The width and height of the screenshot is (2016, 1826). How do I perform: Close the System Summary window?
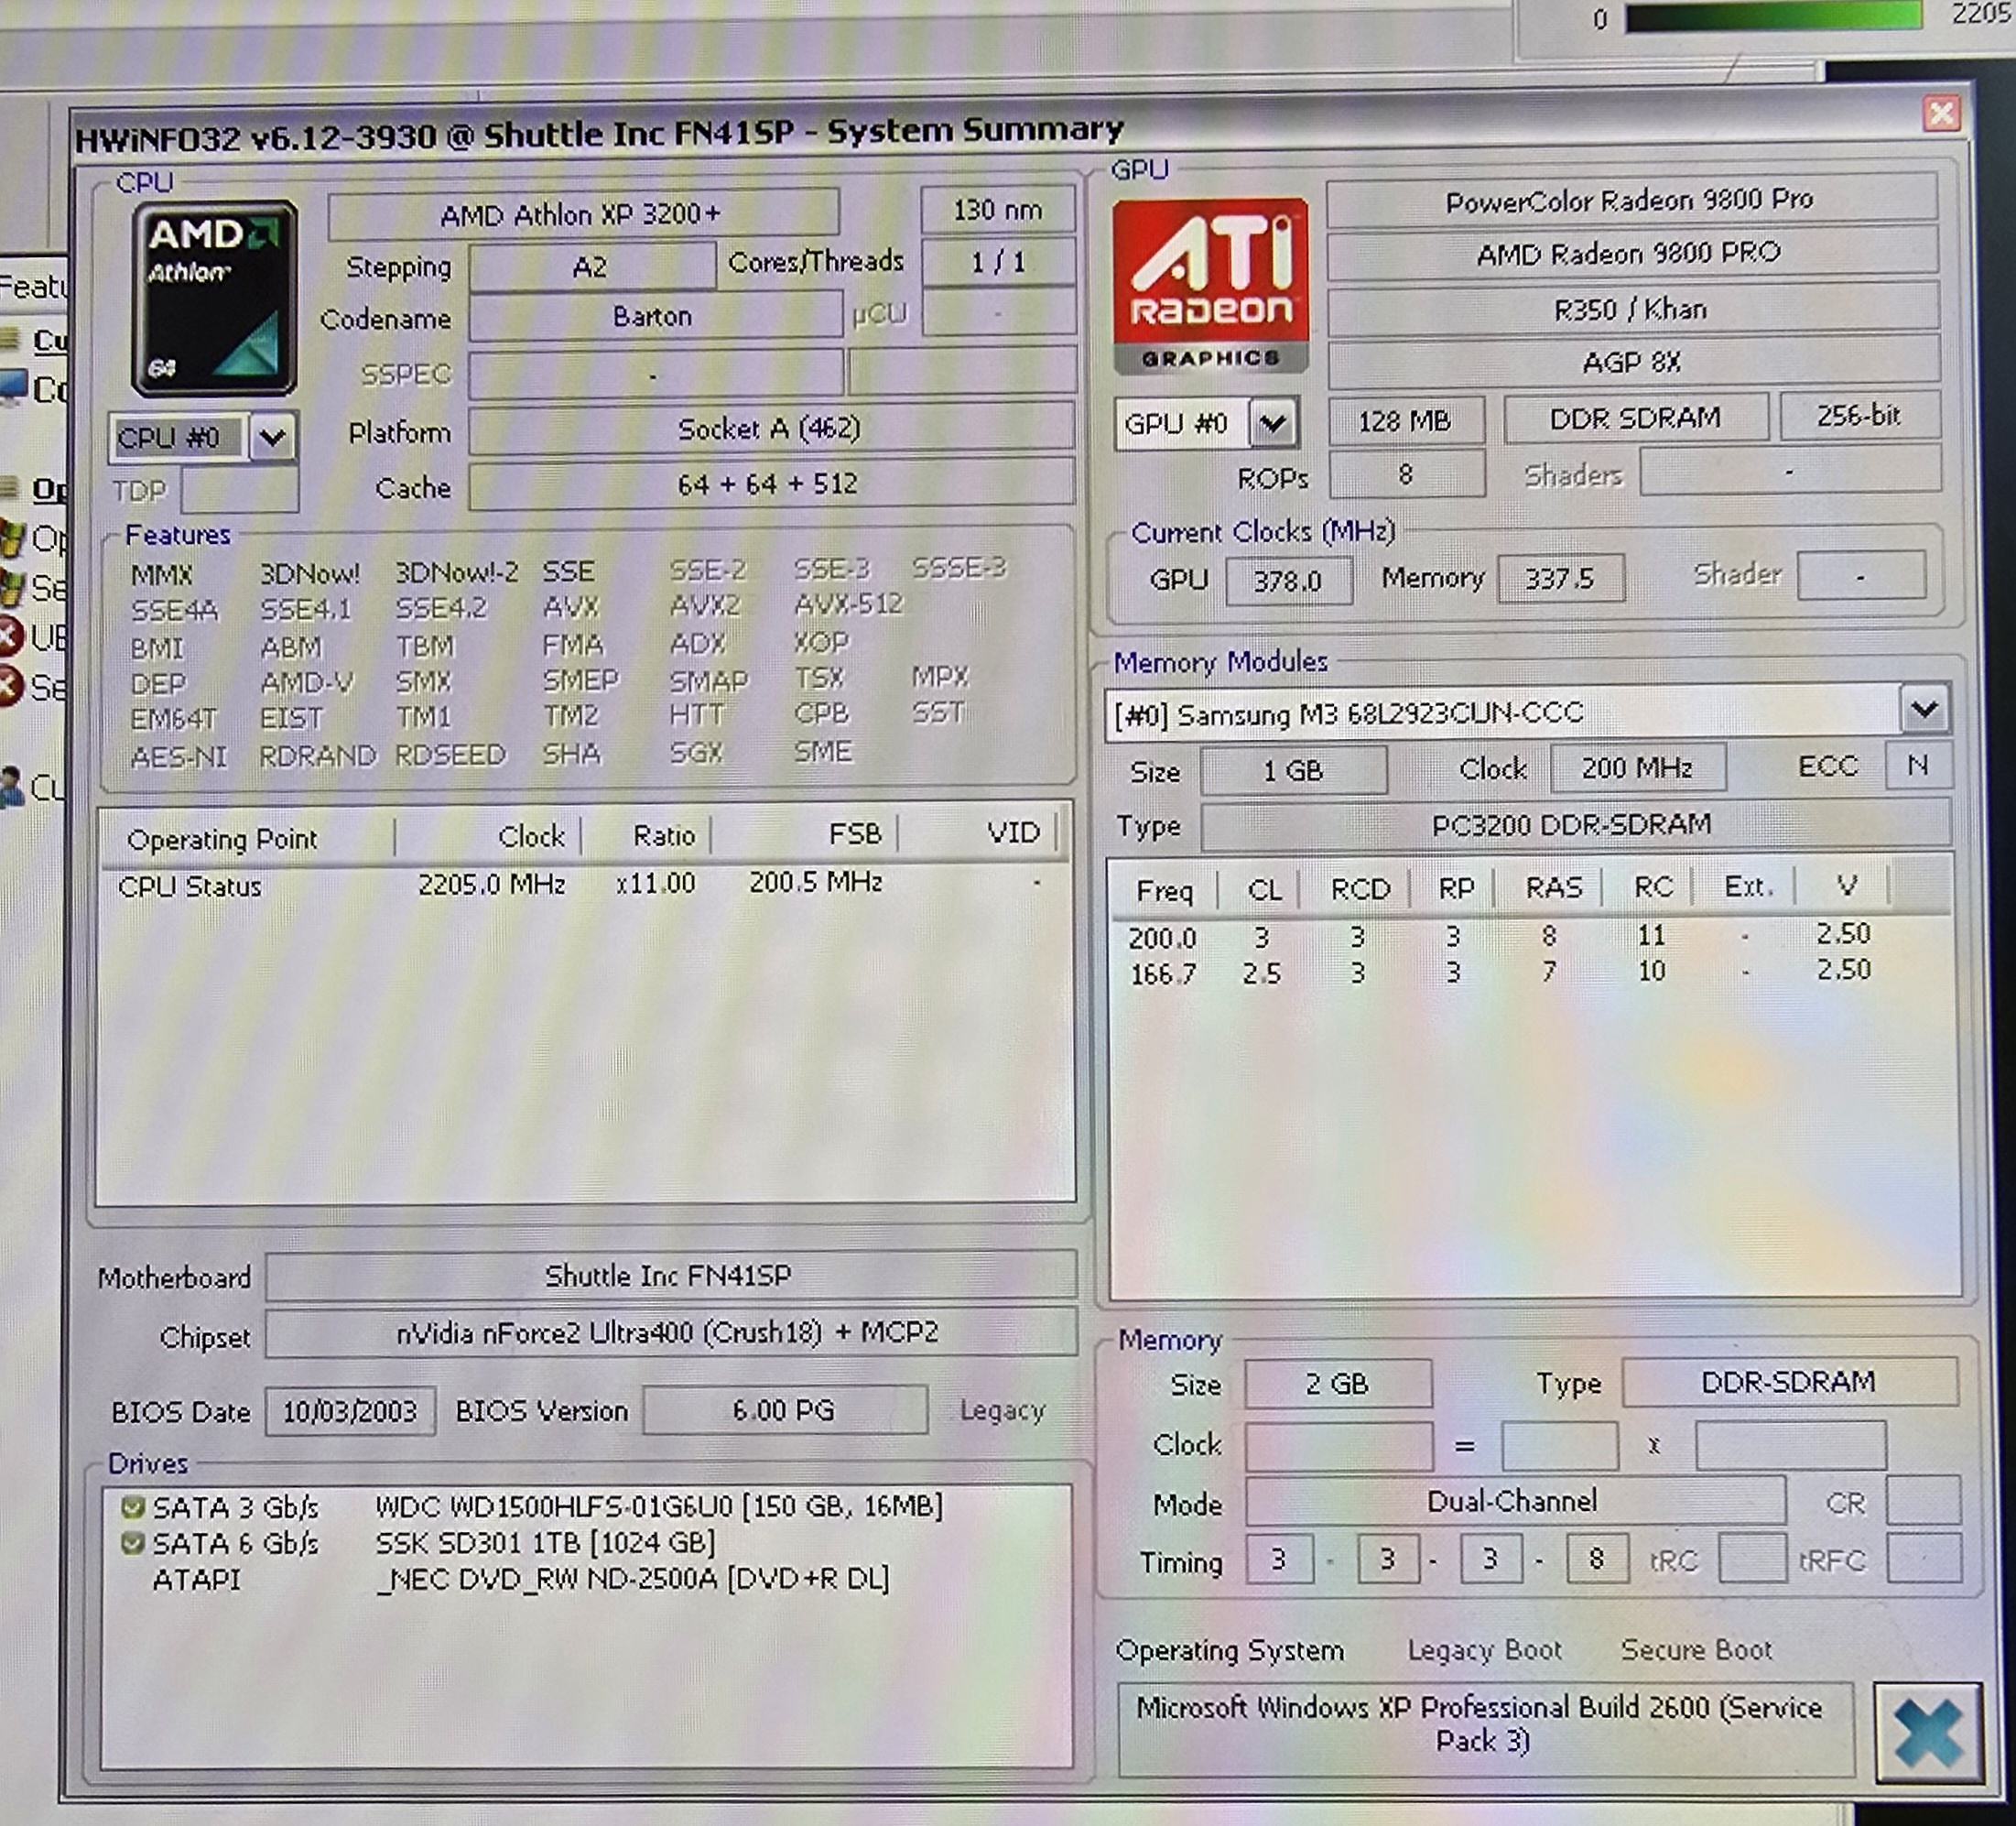(x=1941, y=114)
